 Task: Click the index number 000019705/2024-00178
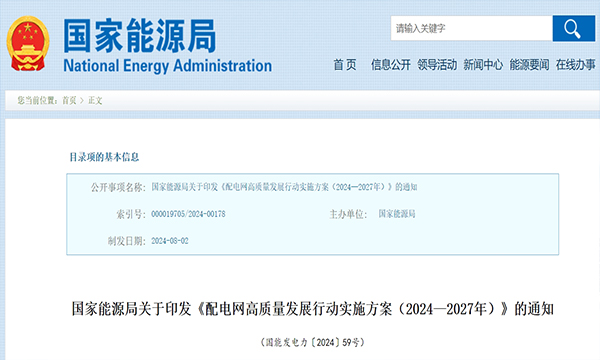(188, 214)
